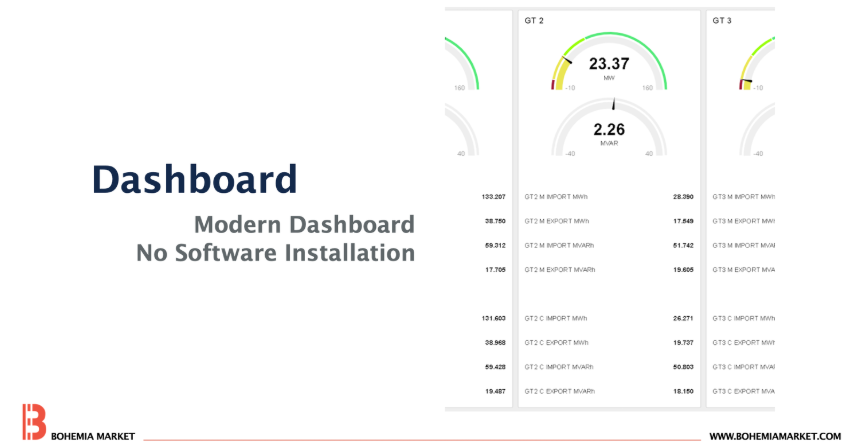Click the large Dashboard heading

(195, 179)
